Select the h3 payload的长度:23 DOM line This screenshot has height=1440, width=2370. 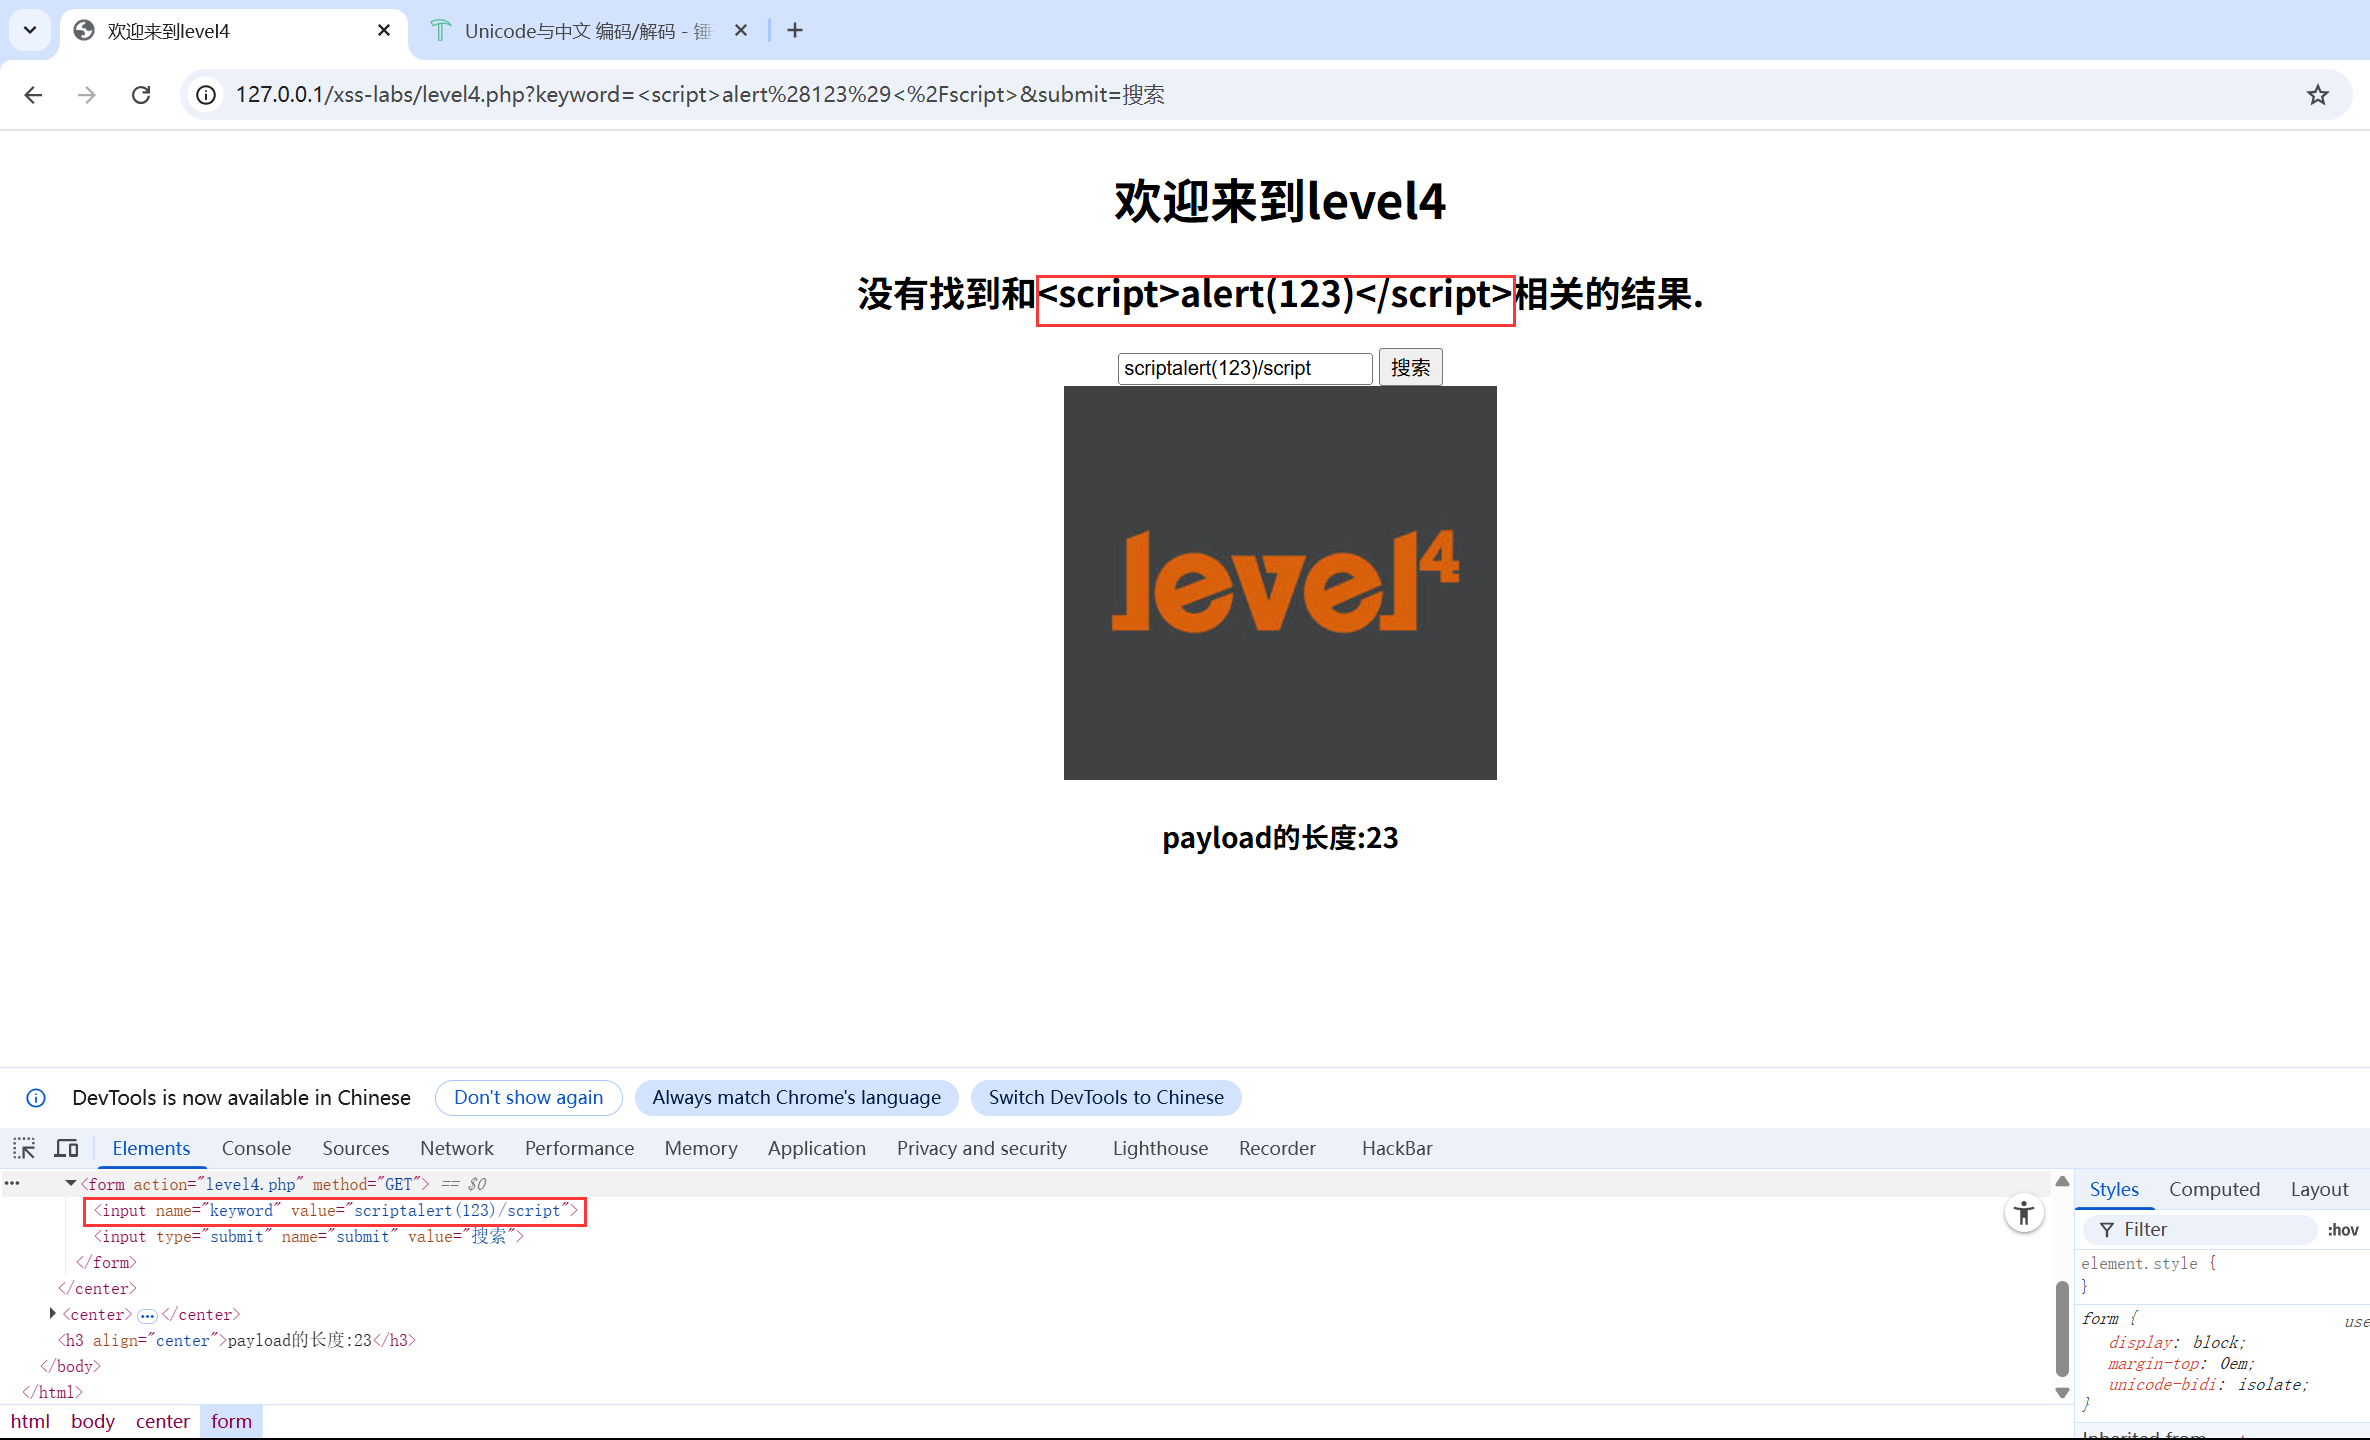pyautogui.click(x=237, y=1341)
